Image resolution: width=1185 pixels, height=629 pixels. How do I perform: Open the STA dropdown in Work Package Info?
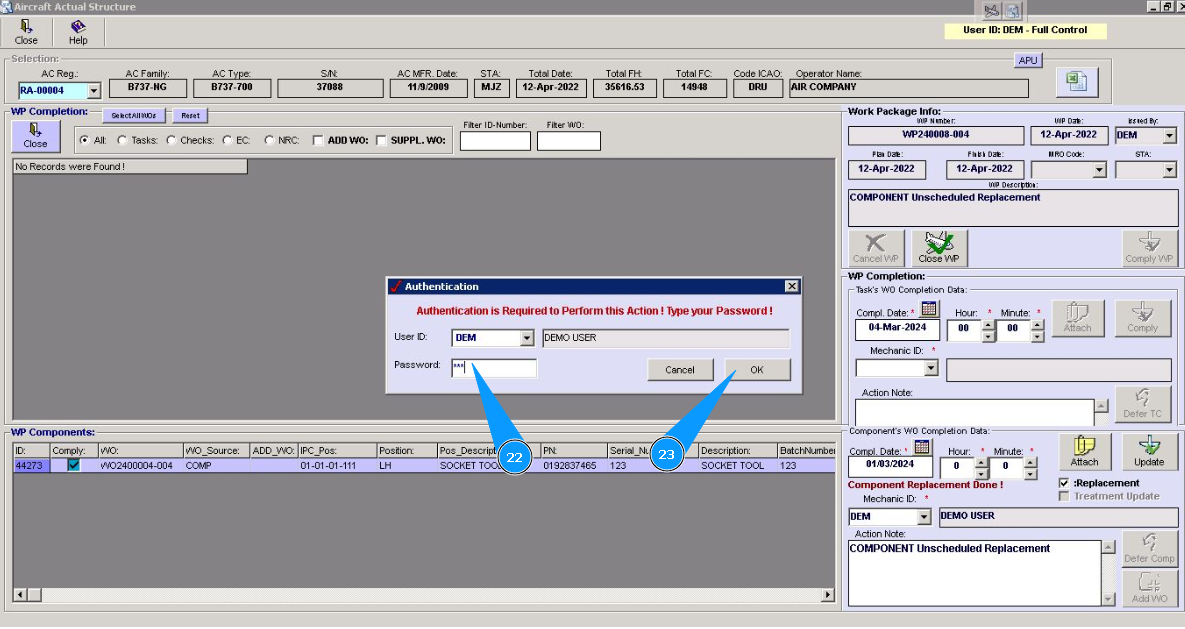point(1170,171)
